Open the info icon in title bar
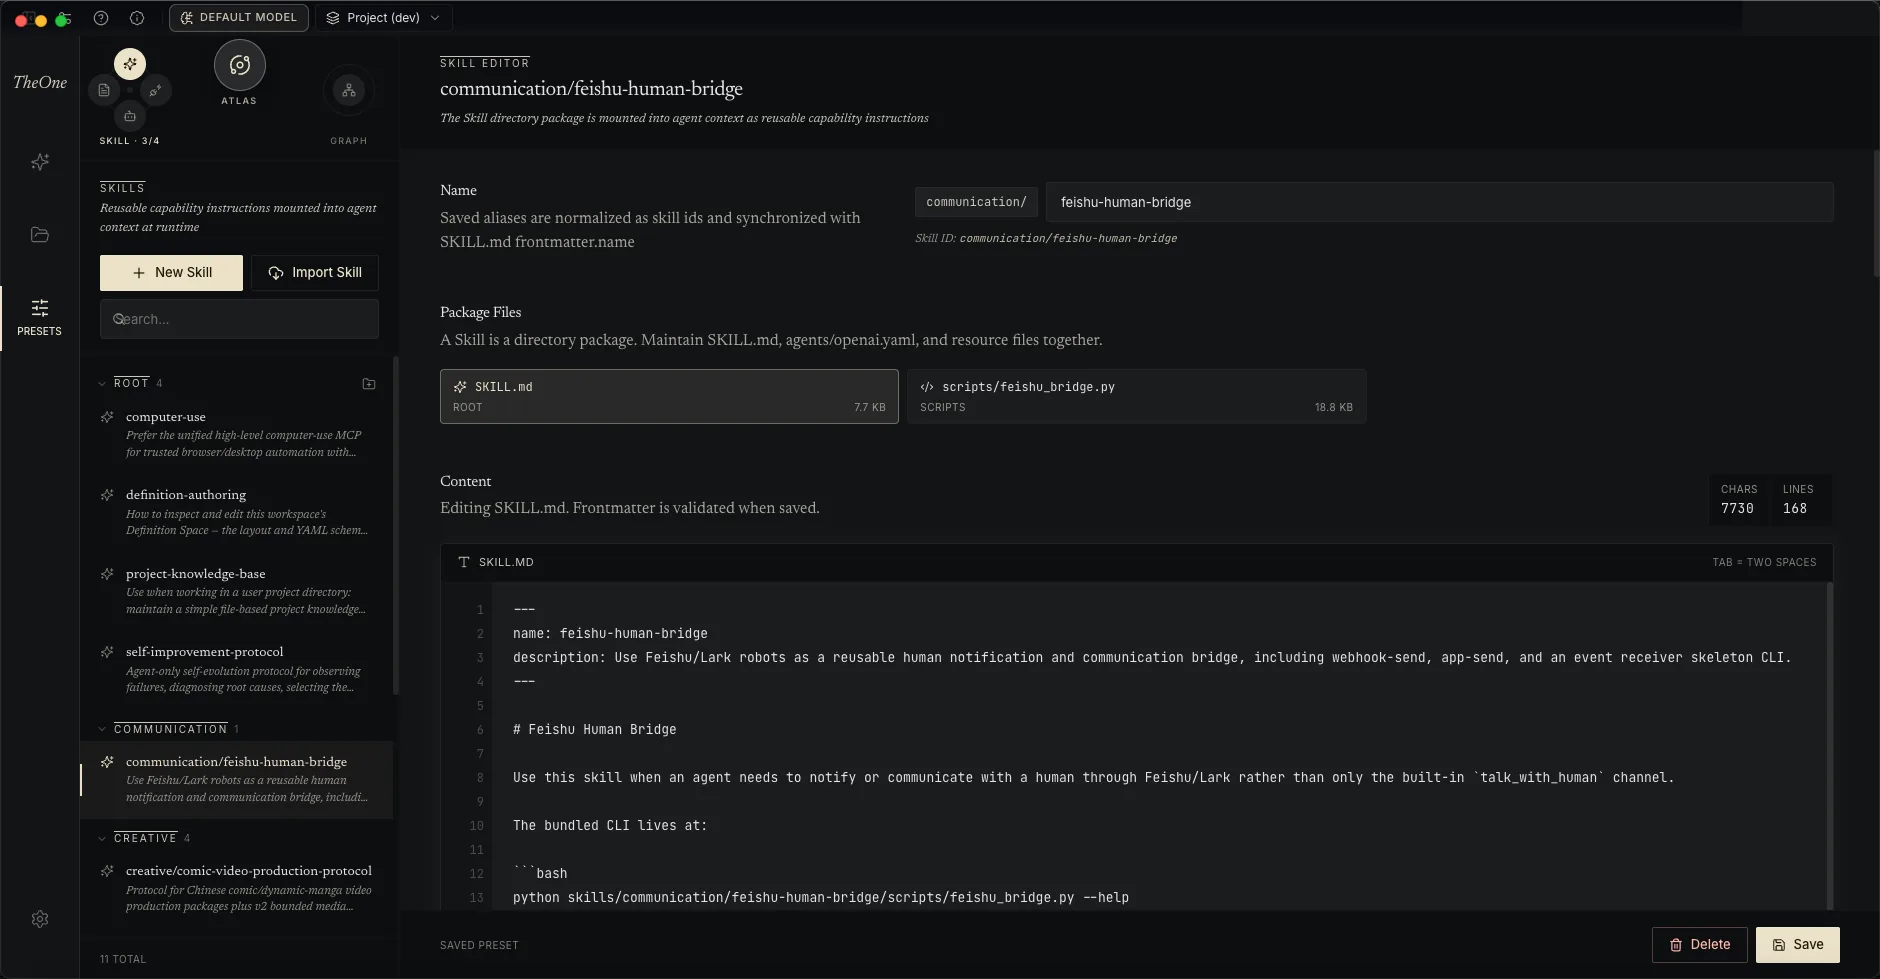 click(137, 18)
